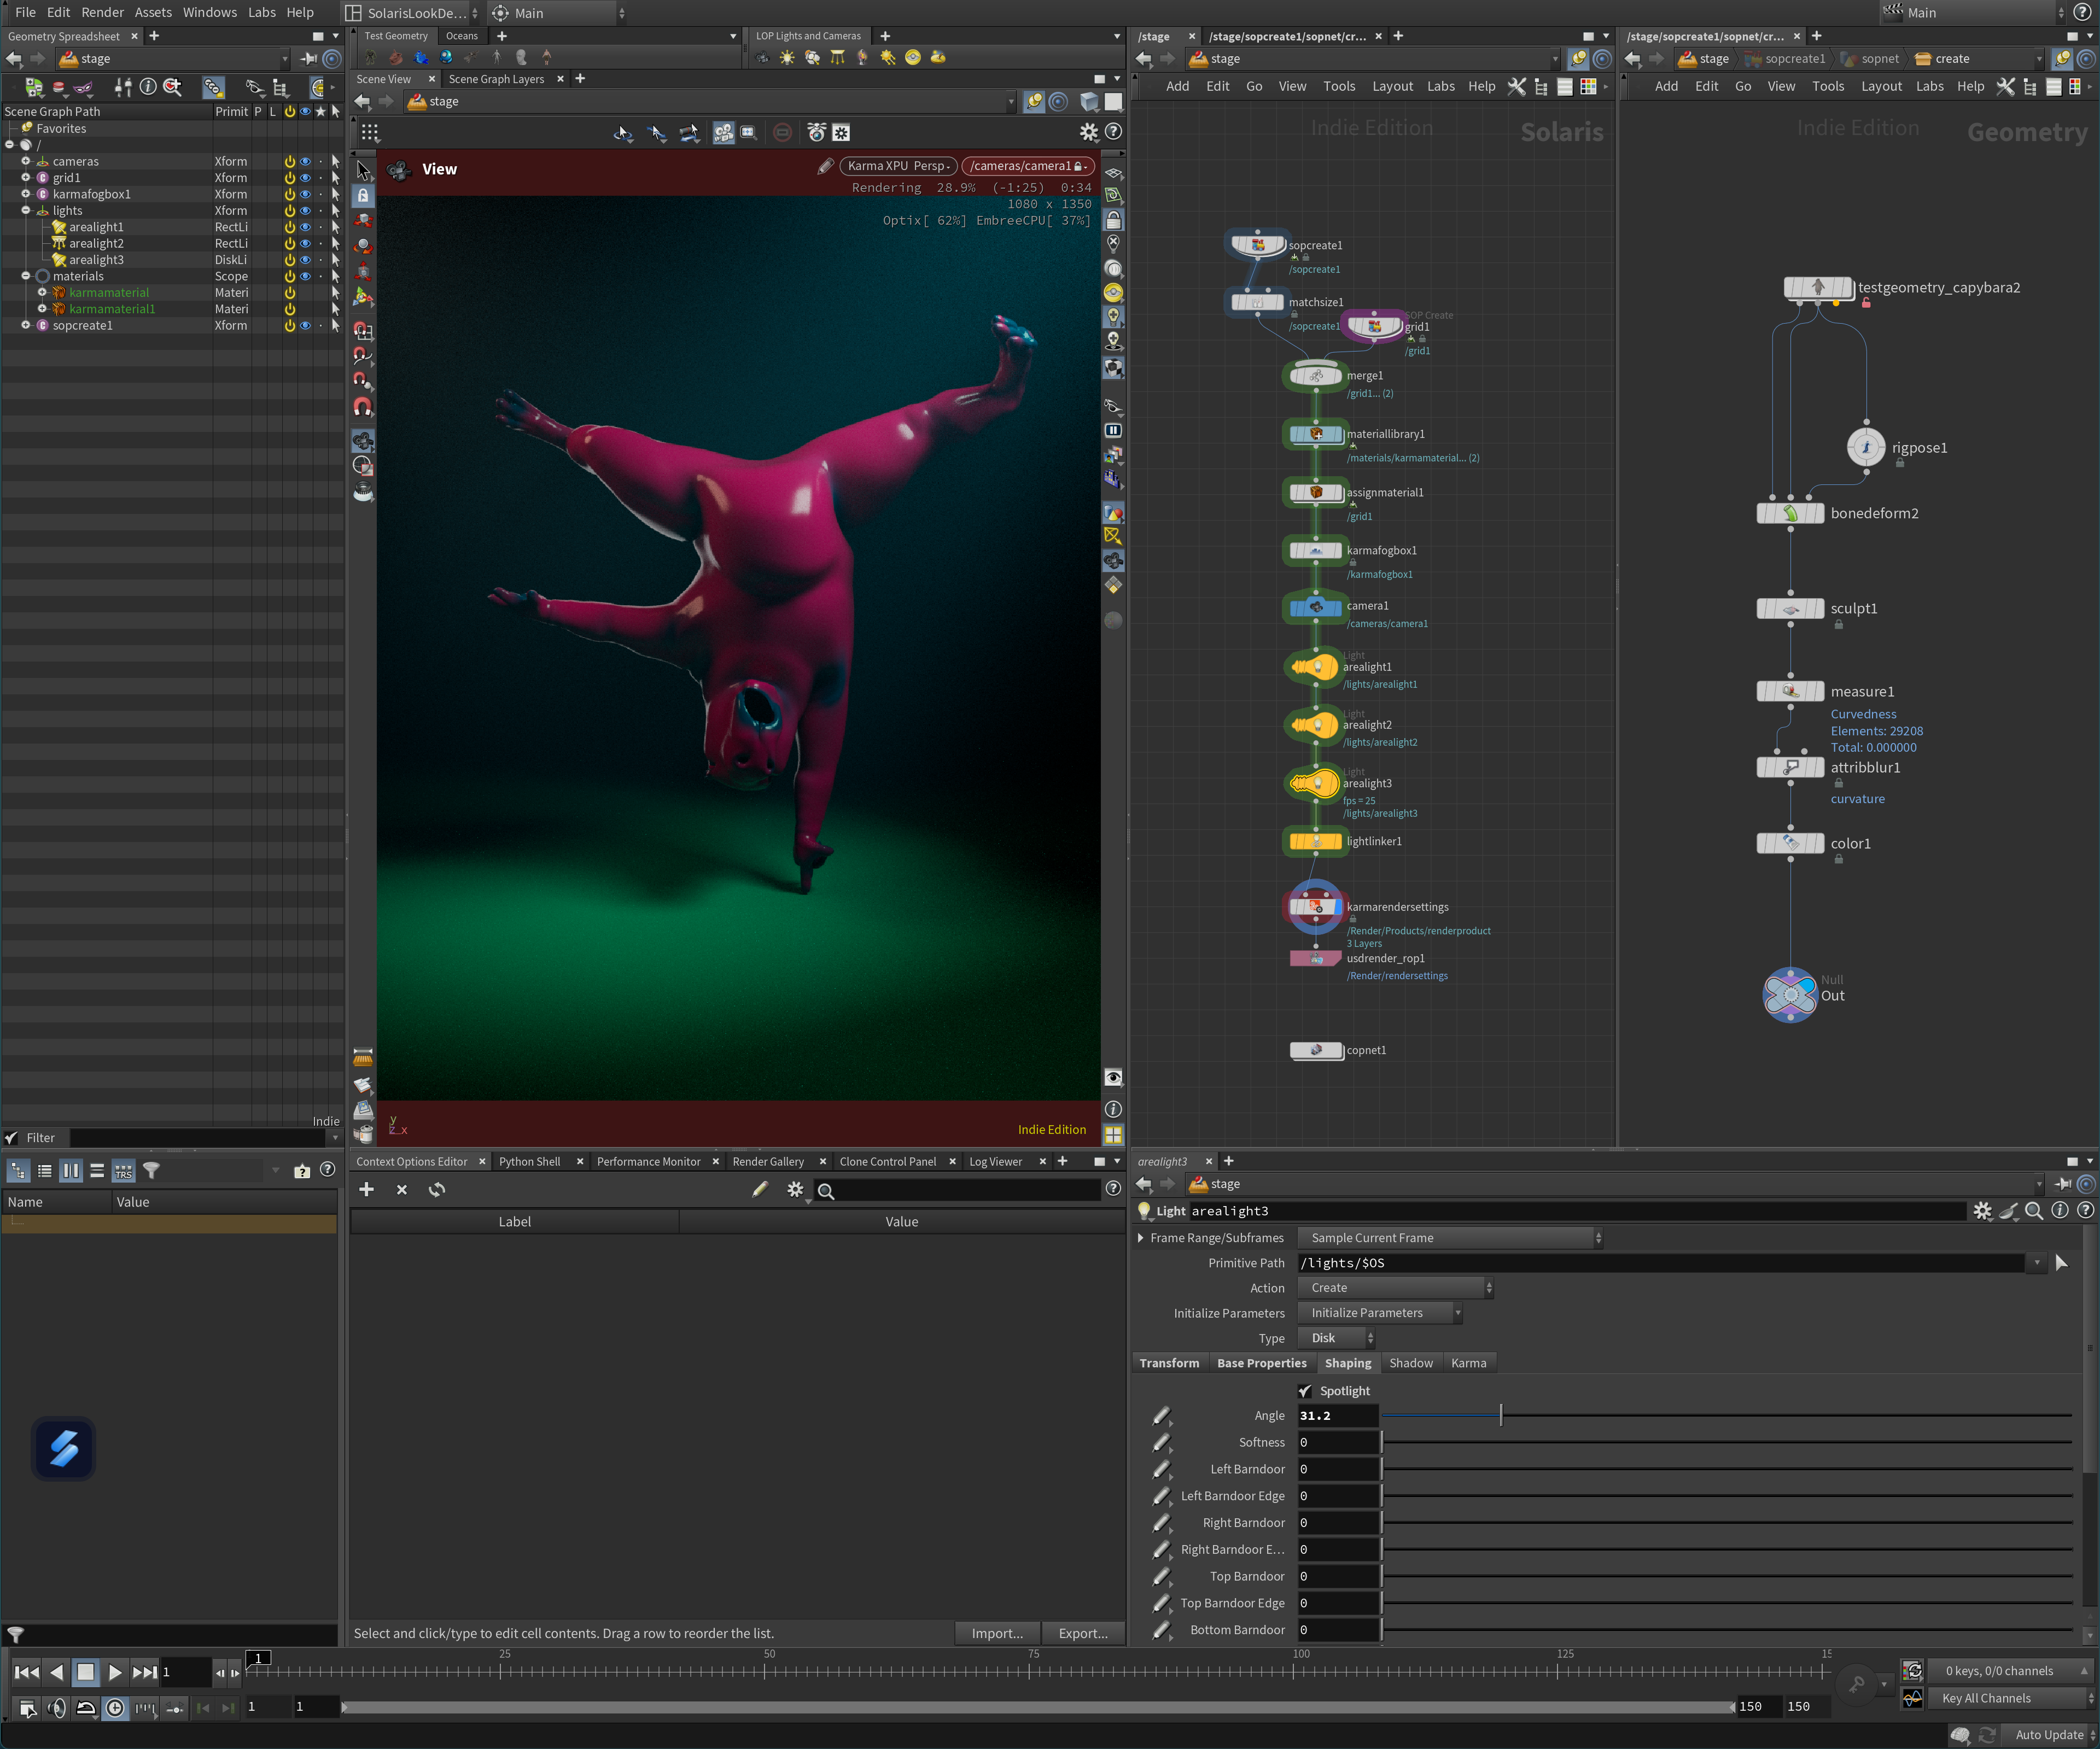Open the Sample Current Frame dropdown
The width and height of the screenshot is (2100, 1749).
[x=1450, y=1238]
